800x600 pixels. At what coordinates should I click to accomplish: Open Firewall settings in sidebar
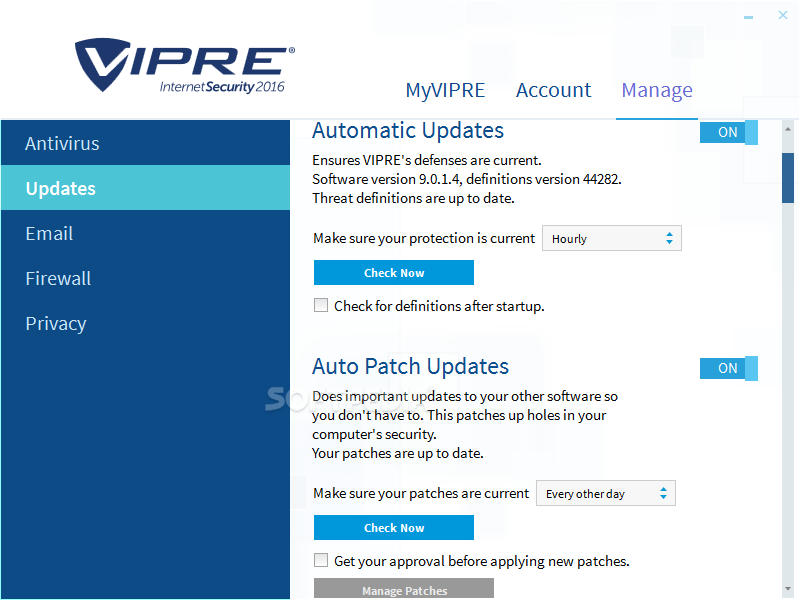pos(145,278)
